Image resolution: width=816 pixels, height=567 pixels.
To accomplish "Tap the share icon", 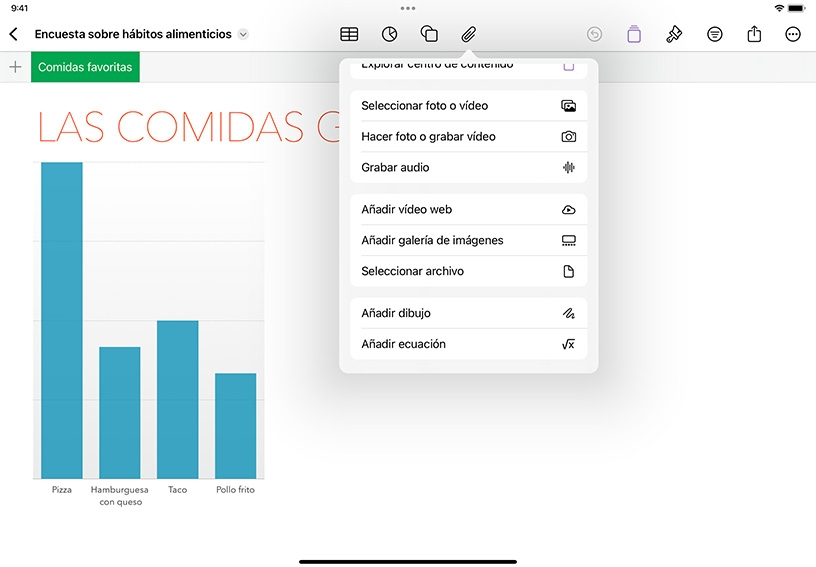I will click(x=754, y=34).
